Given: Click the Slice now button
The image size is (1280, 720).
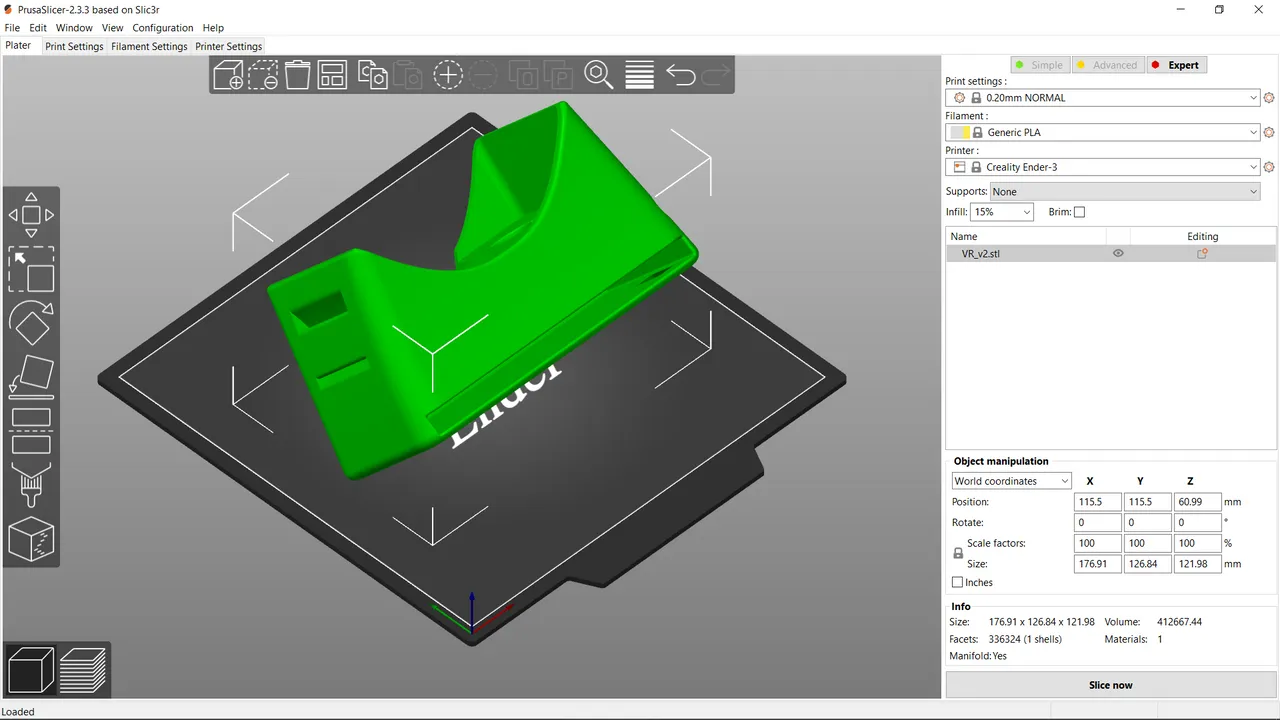Looking at the screenshot, I should (1110, 685).
